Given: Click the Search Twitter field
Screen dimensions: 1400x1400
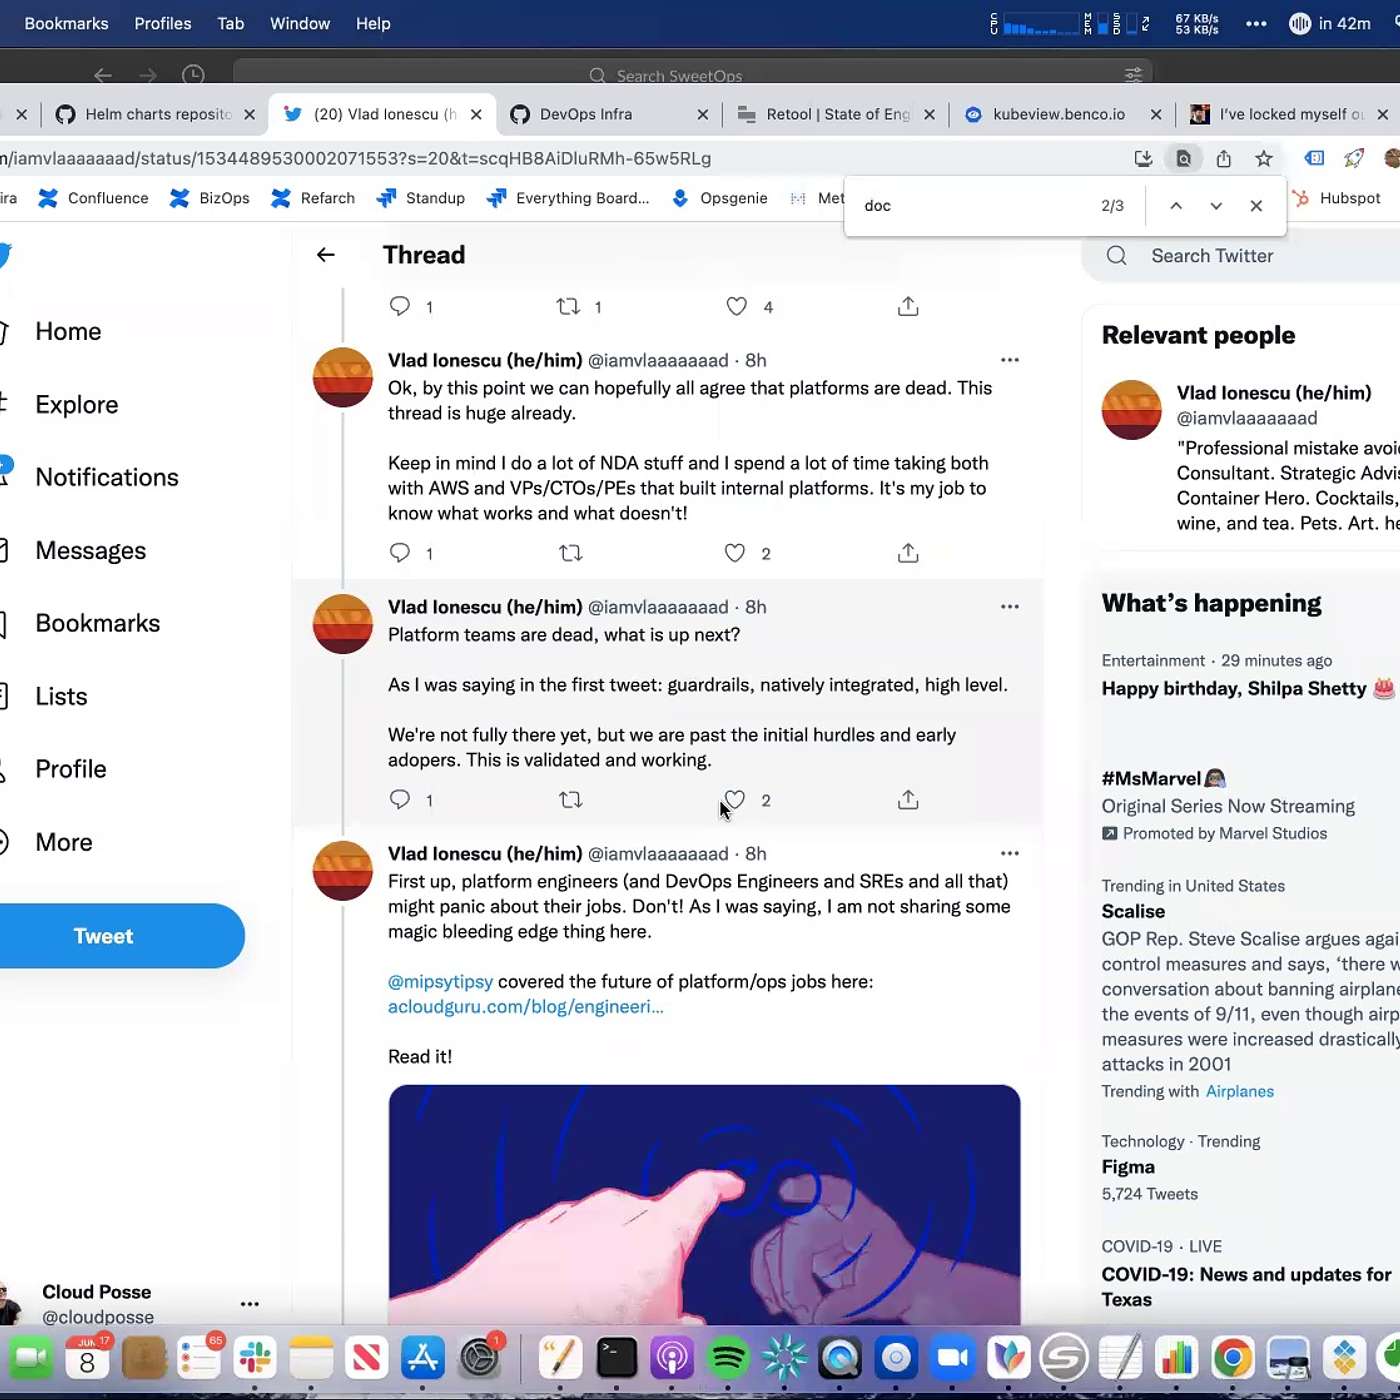Looking at the screenshot, I should point(1240,256).
